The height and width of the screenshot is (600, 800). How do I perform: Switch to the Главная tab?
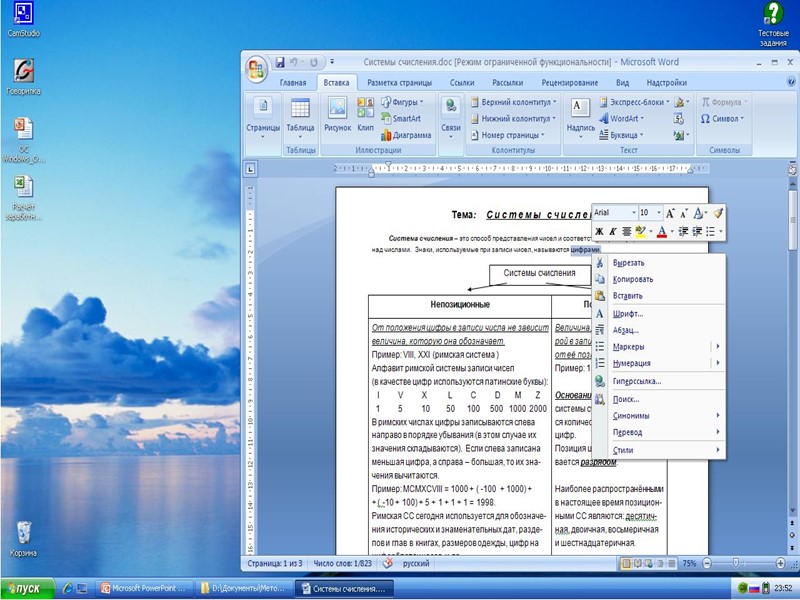click(293, 83)
